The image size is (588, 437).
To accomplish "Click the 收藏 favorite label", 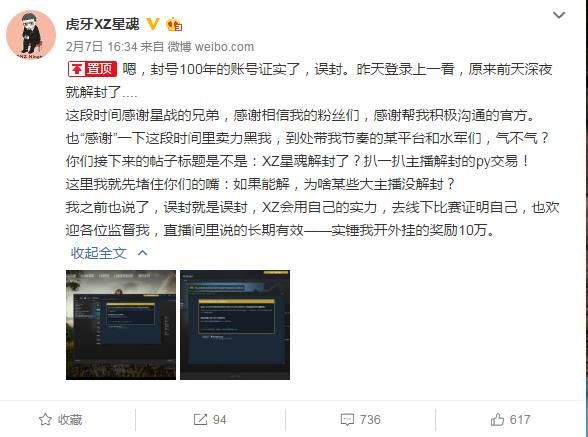I will click(x=70, y=420).
